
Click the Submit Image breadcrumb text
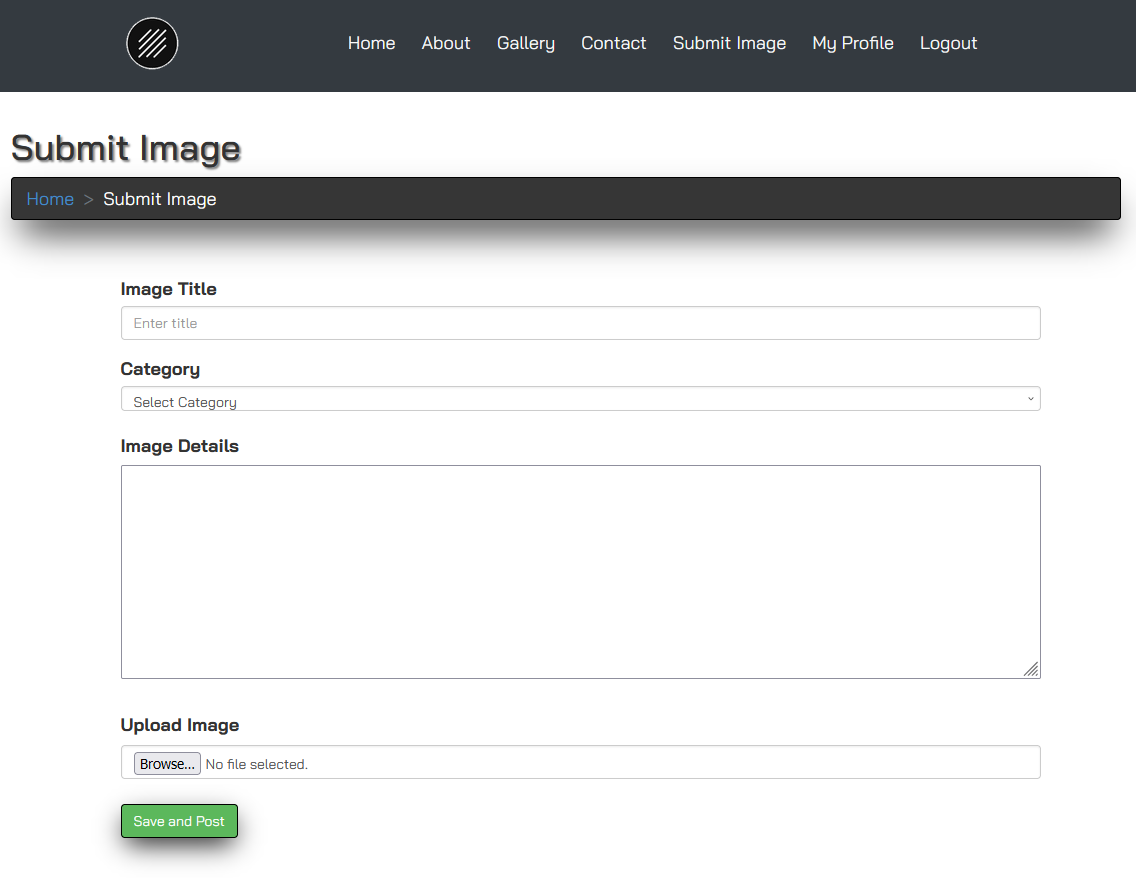tap(159, 199)
